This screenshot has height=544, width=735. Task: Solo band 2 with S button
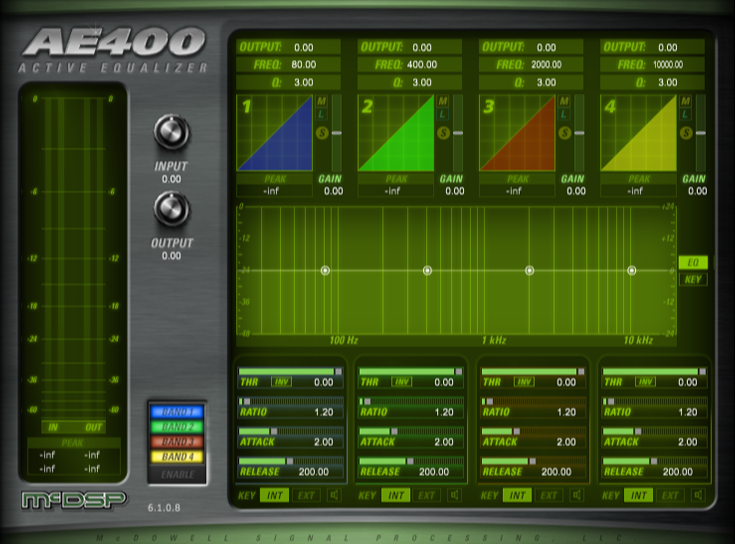(443, 133)
